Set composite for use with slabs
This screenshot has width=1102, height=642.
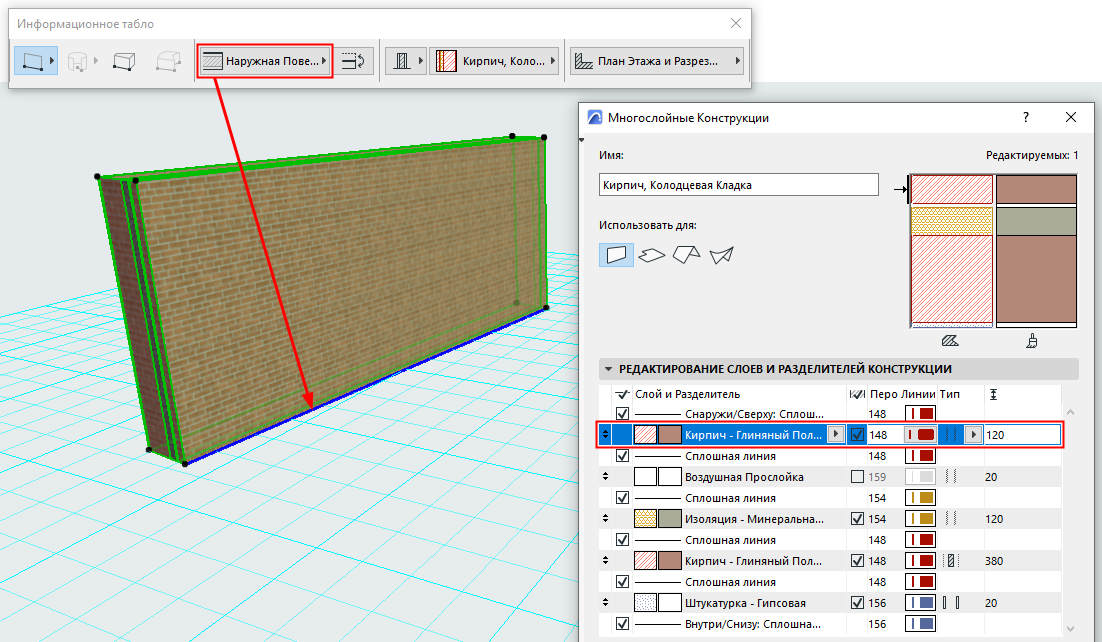(x=652, y=255)
